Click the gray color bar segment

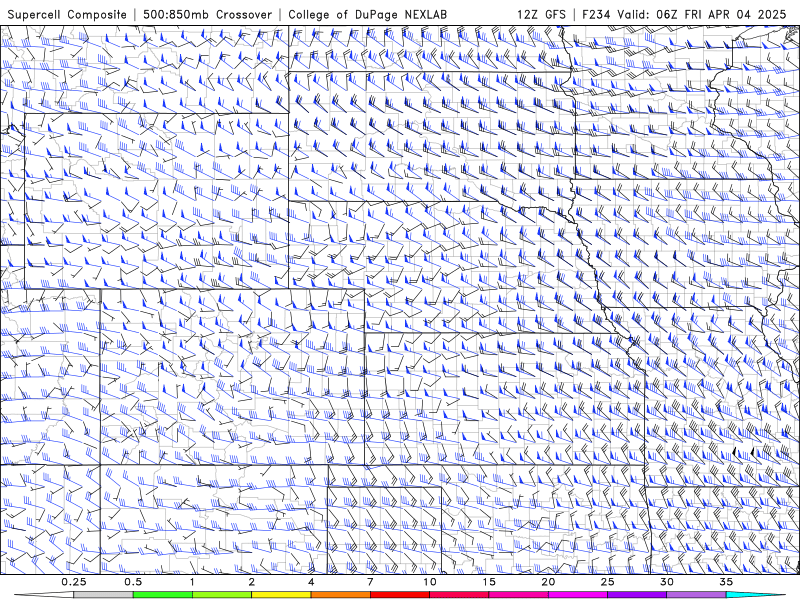point(104,595)
